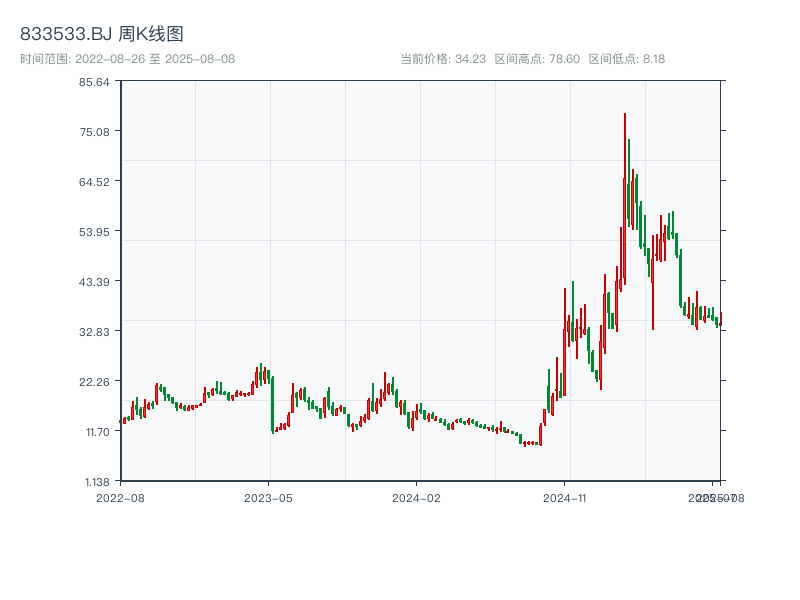Click the chart title 833533.BJ 周K线图

click(x=102, y=34)
